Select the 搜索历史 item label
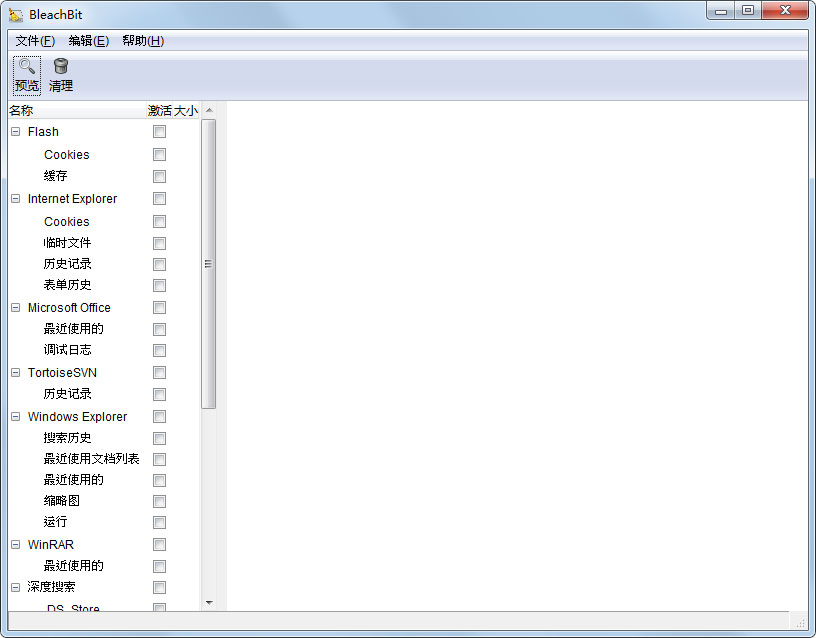The image size is (816, 638). pyautogui.click(x=68, y=438)
